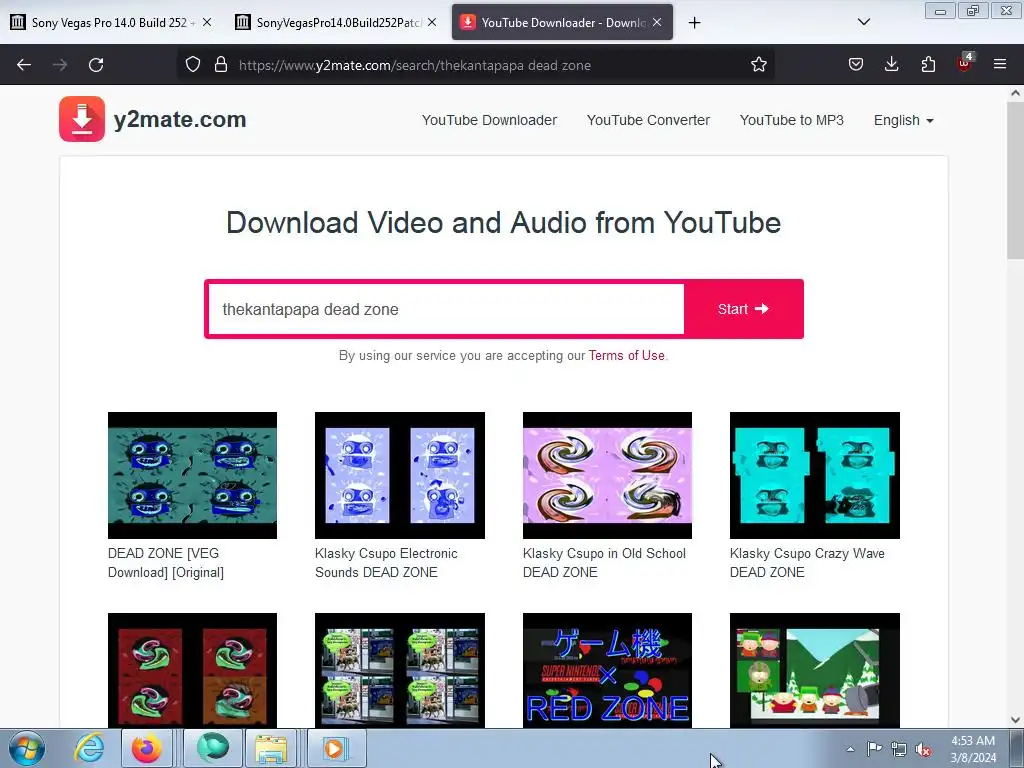
Task: Click the search box containing thekantapapa dead zone
Action: pyautogui.click(x=446, y=309)
